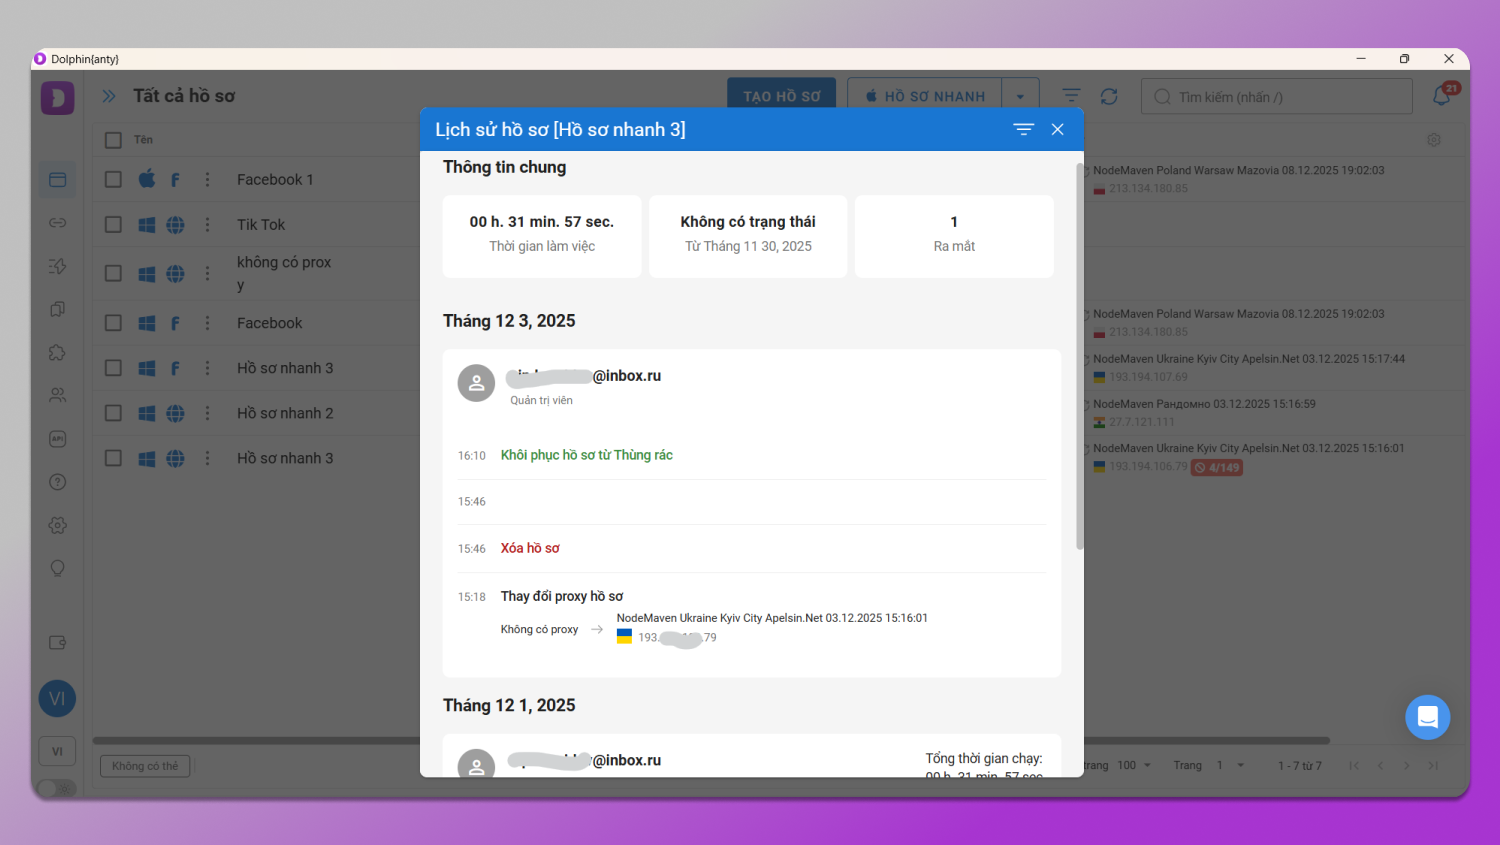Open the filter icon in history dialog header
Screen dimensions: 1500x845
tap(1023, 129)
